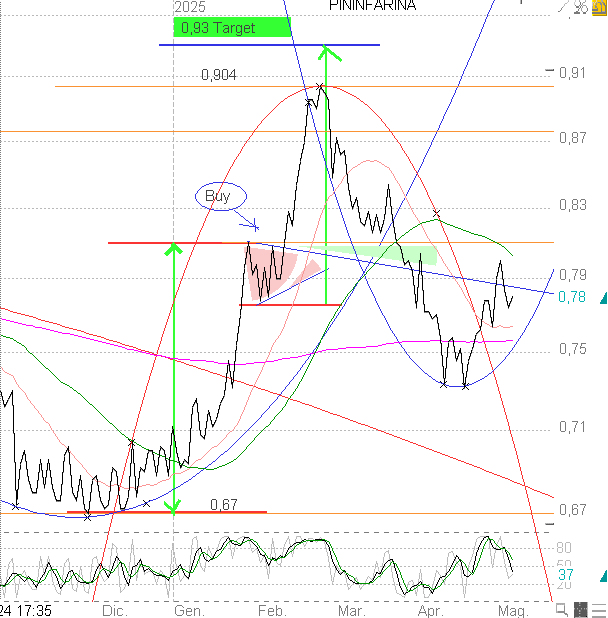Screen dimensions: 608x618
Task: Click the 0,75 price axis label
Action: click(x=572, y=349)
